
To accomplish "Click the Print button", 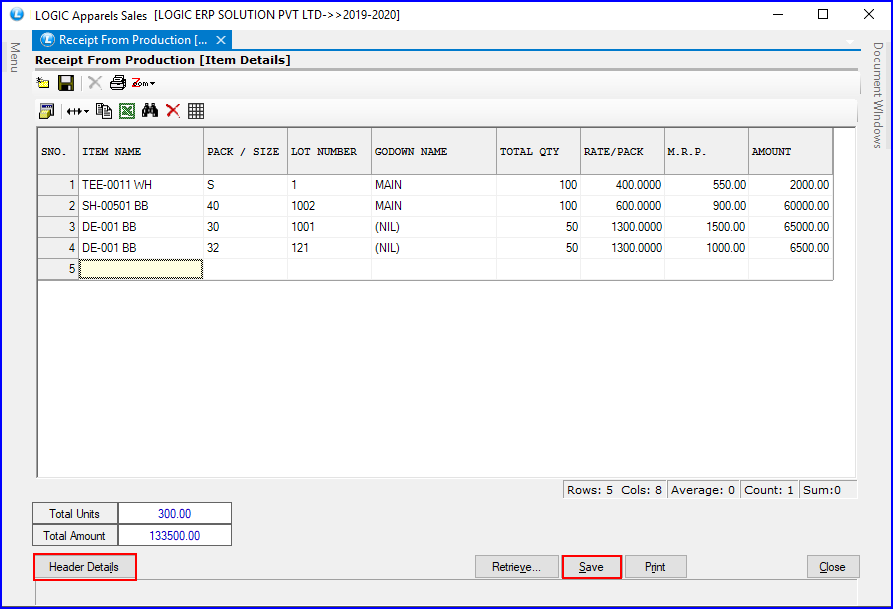I will pos(656,567).
